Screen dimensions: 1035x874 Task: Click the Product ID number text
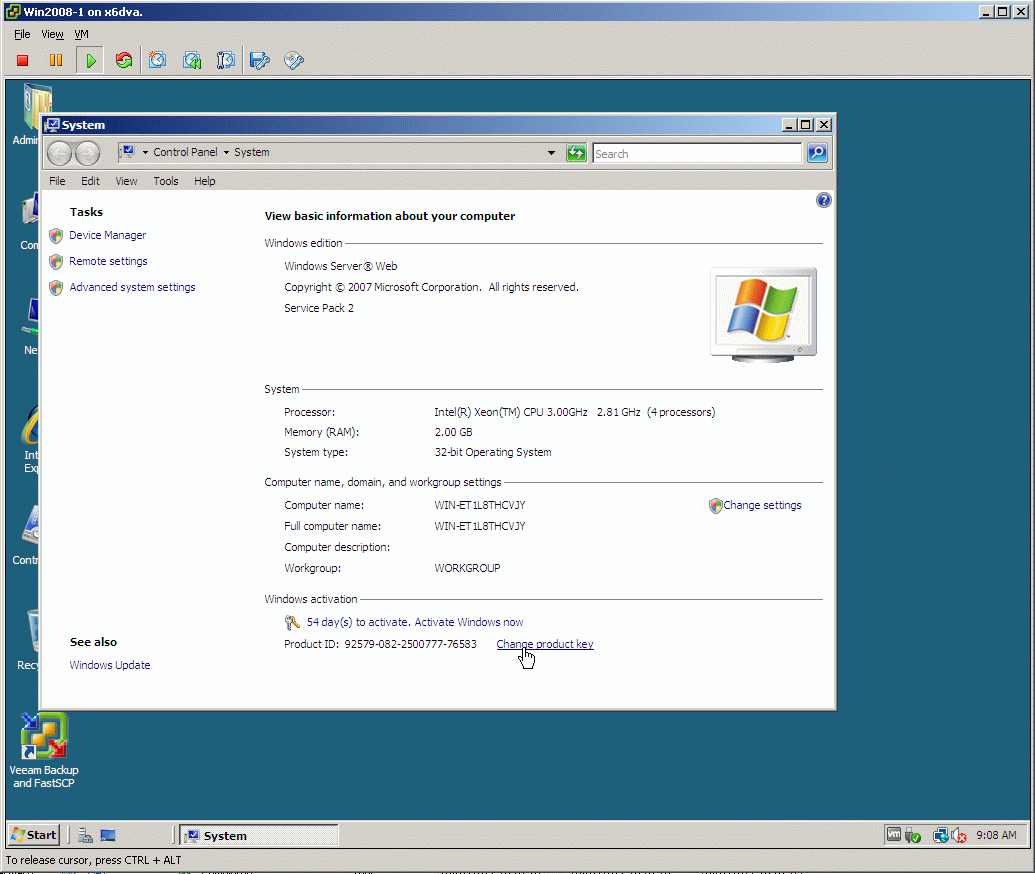pos(411,644)
